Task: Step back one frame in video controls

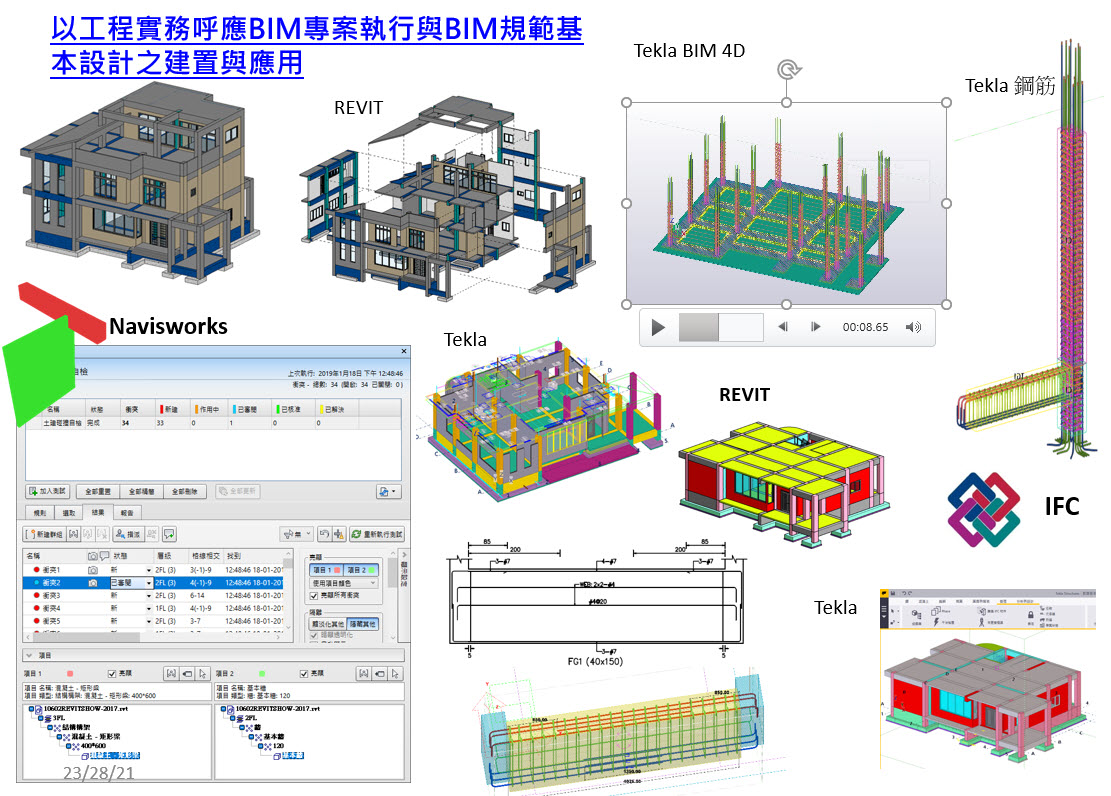Action: (783, 327)
